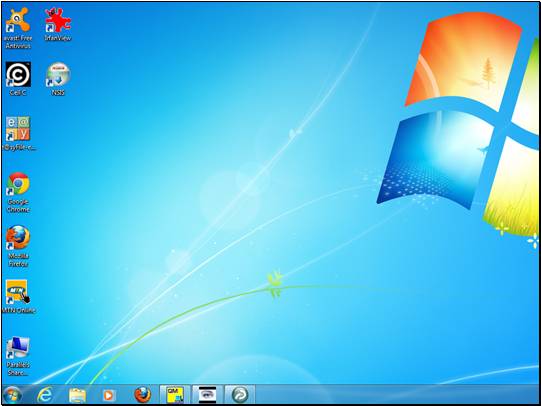
Task: Click the MTN Online desktop icon
Action: (x=18, y=297)
